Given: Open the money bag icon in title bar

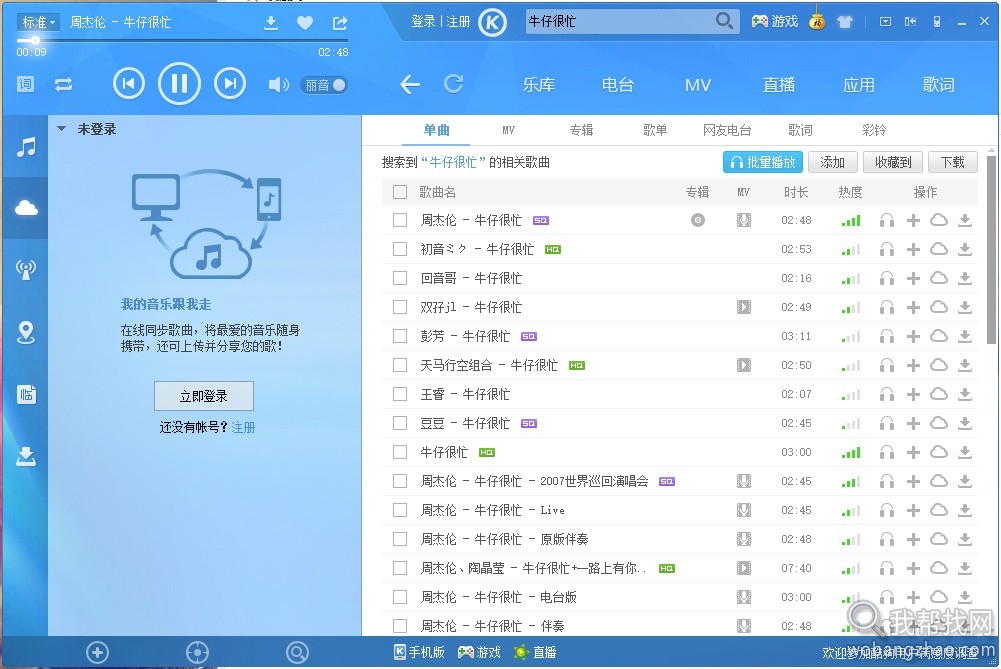Looking at the screenshot, I should 817,21.
